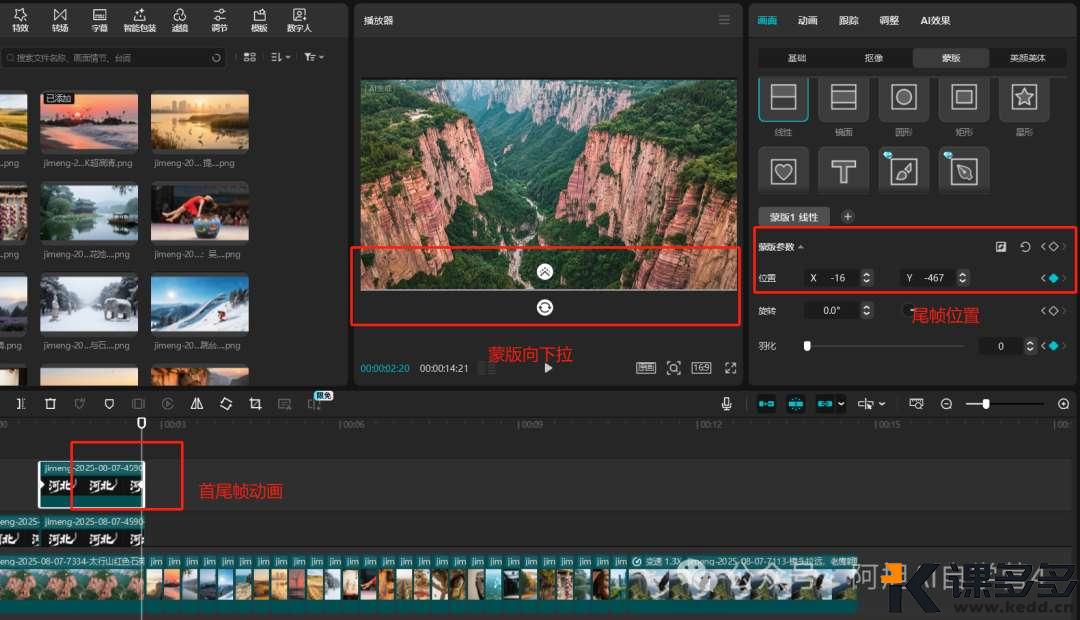Reset the mask parameters
The image size is (1080, 620).
click(1025, 247)
